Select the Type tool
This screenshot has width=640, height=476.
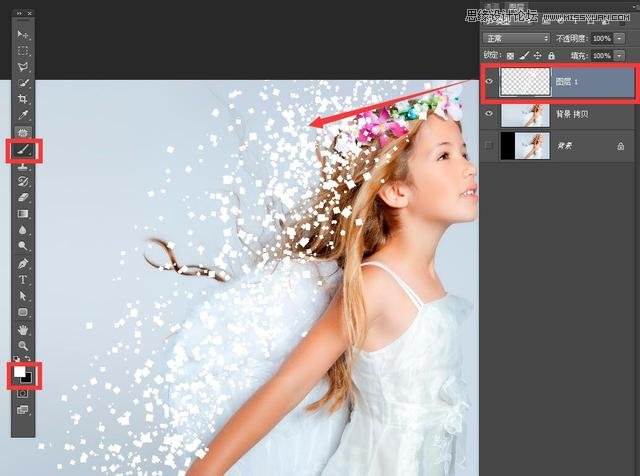click(23, 280)
